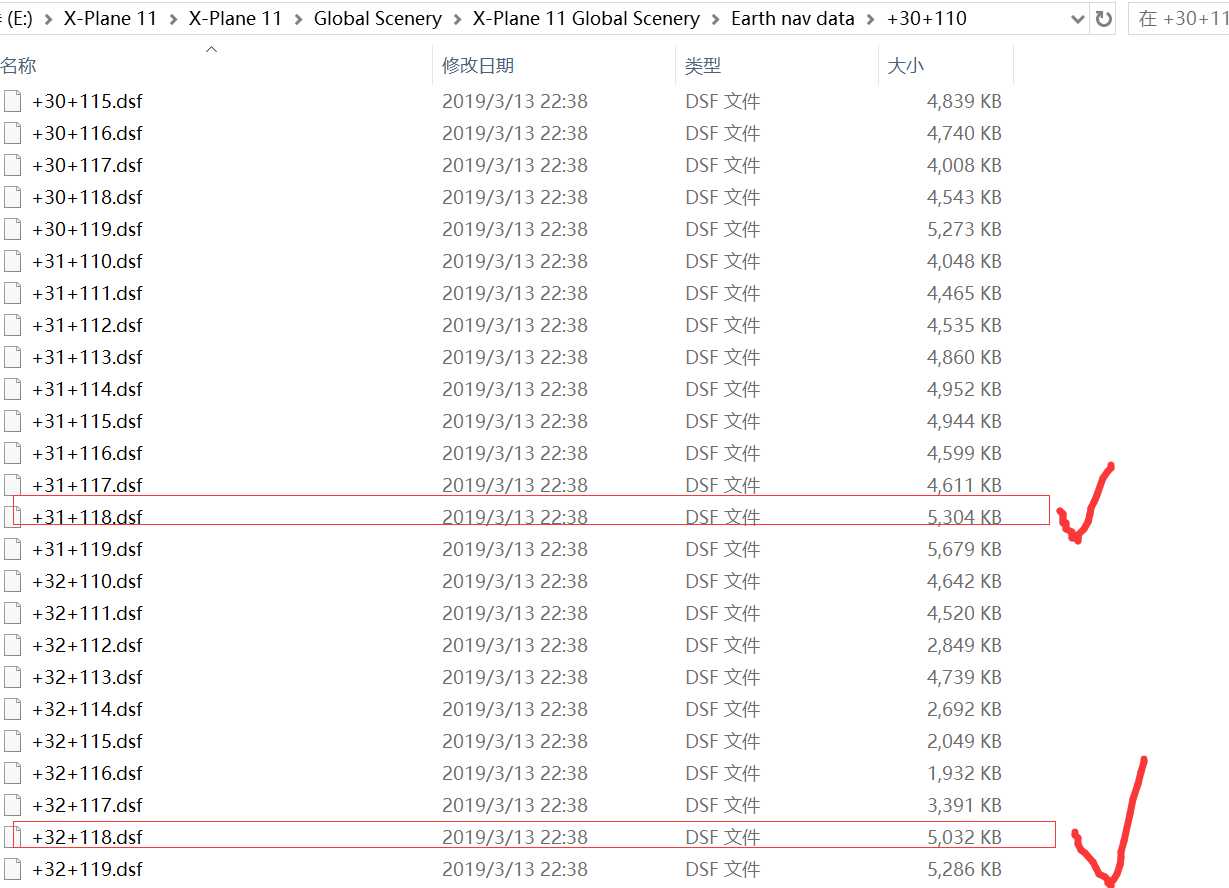
Task: Click the DSF 文件 type of +32+116.dsf
Action: tap(723, 773)
